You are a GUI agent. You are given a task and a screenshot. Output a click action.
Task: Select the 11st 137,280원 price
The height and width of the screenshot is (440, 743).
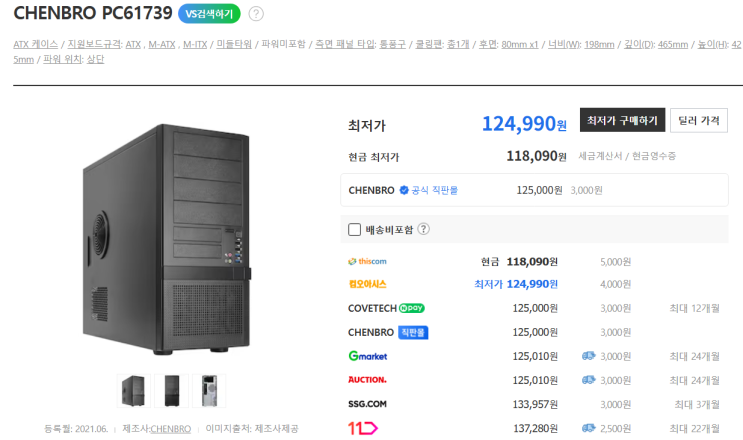[x=535, y=429]
